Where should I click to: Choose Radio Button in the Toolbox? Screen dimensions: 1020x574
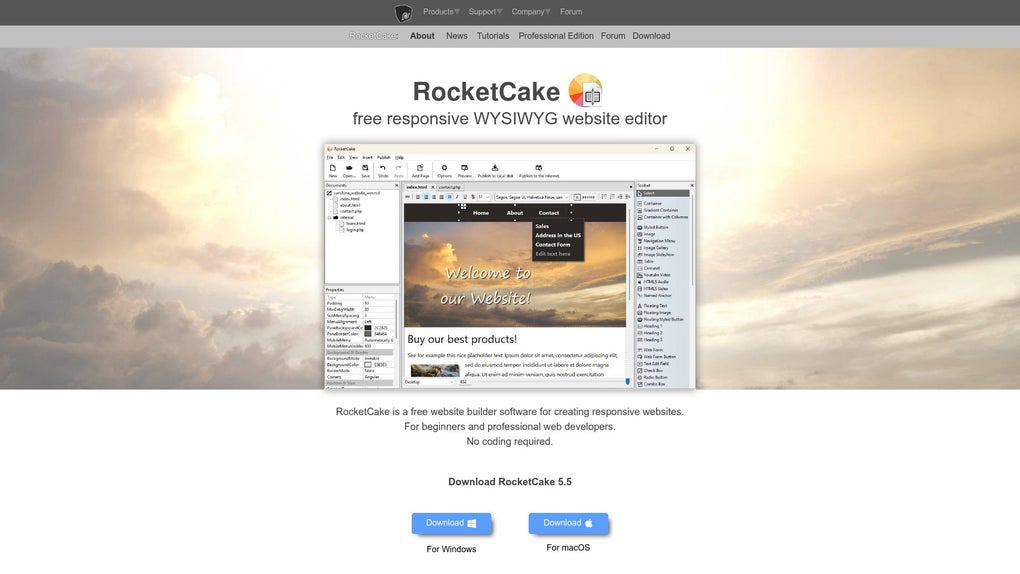click(x=653, y=377)
